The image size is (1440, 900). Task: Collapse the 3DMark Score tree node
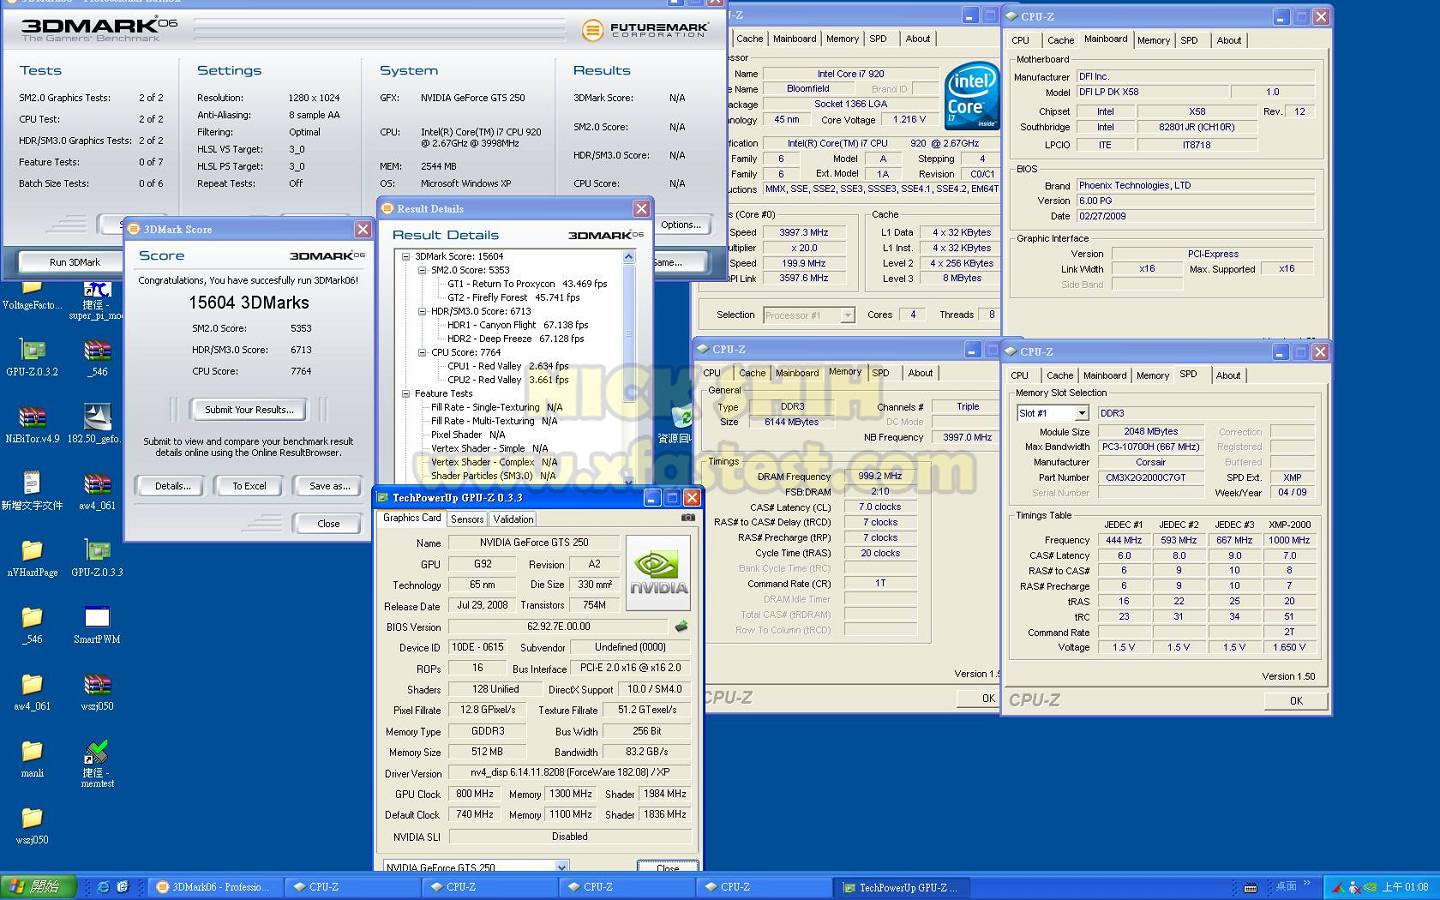pyautogui.click(x=406, y=257)
